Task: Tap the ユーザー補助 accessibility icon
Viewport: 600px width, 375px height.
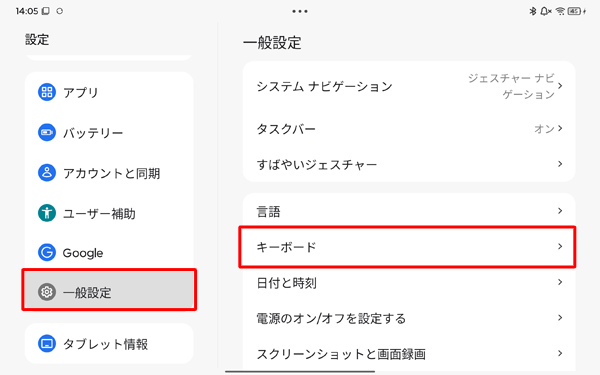Action: click(47, 213)
